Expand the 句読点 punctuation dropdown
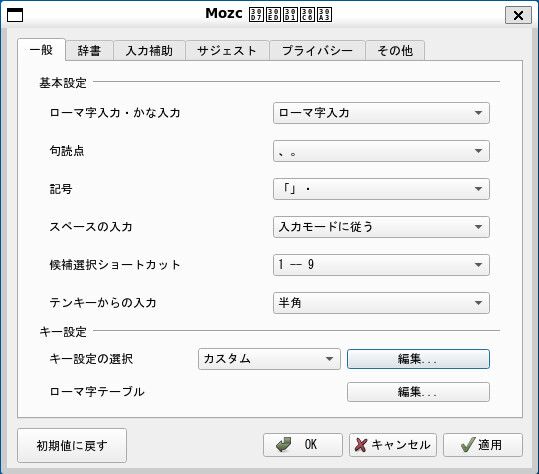This screenshot has width=539, height=474. 381,151
